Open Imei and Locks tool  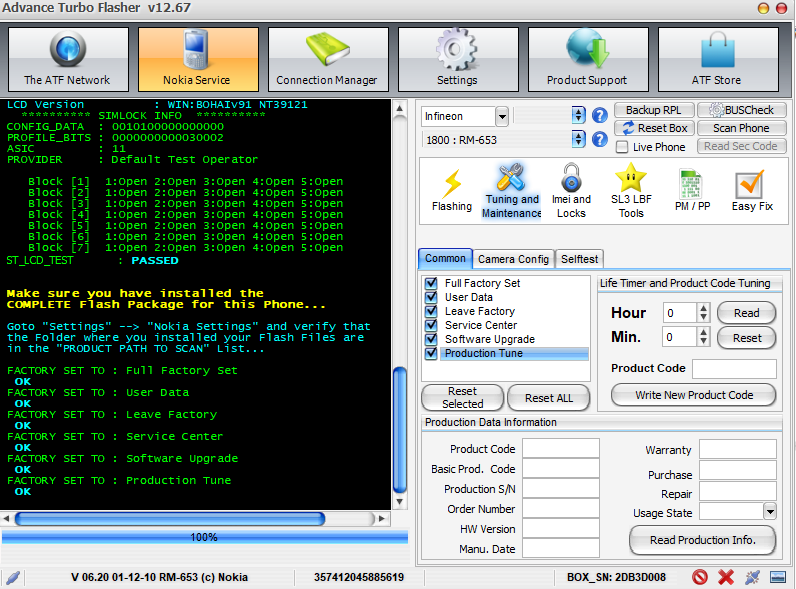[572, 191]
